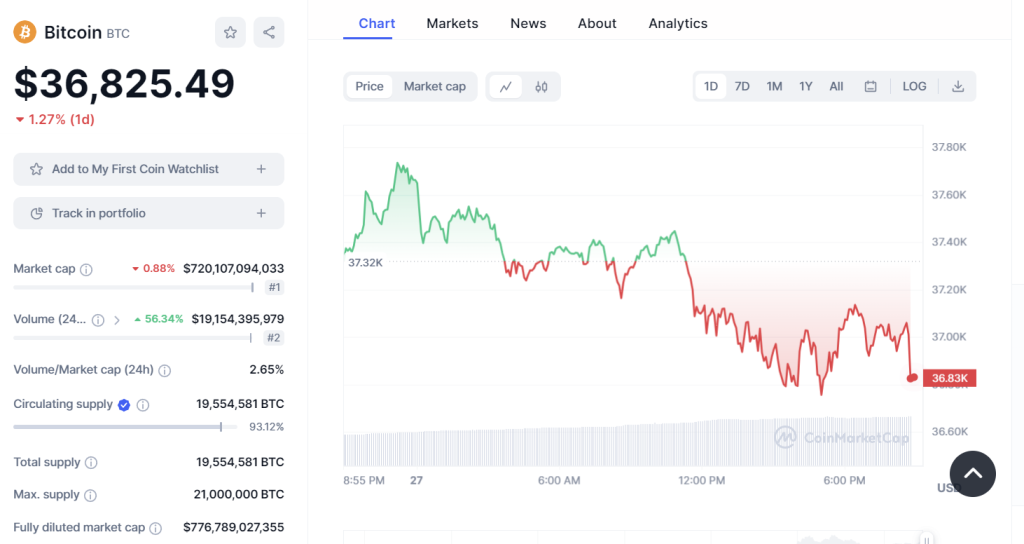Toggle chart to Market cap view
This screenshot has width=1024, height=544.
pyautogui.click(x=434, y=87)
